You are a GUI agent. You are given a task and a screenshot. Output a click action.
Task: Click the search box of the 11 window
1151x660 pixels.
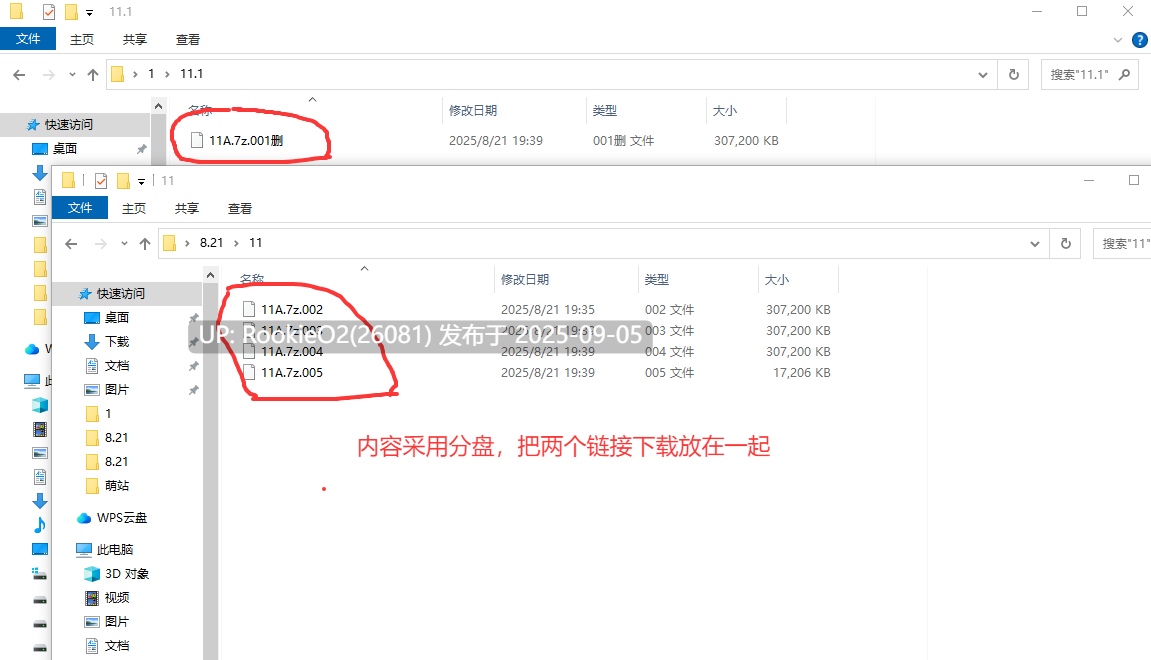coord(1122,243)
